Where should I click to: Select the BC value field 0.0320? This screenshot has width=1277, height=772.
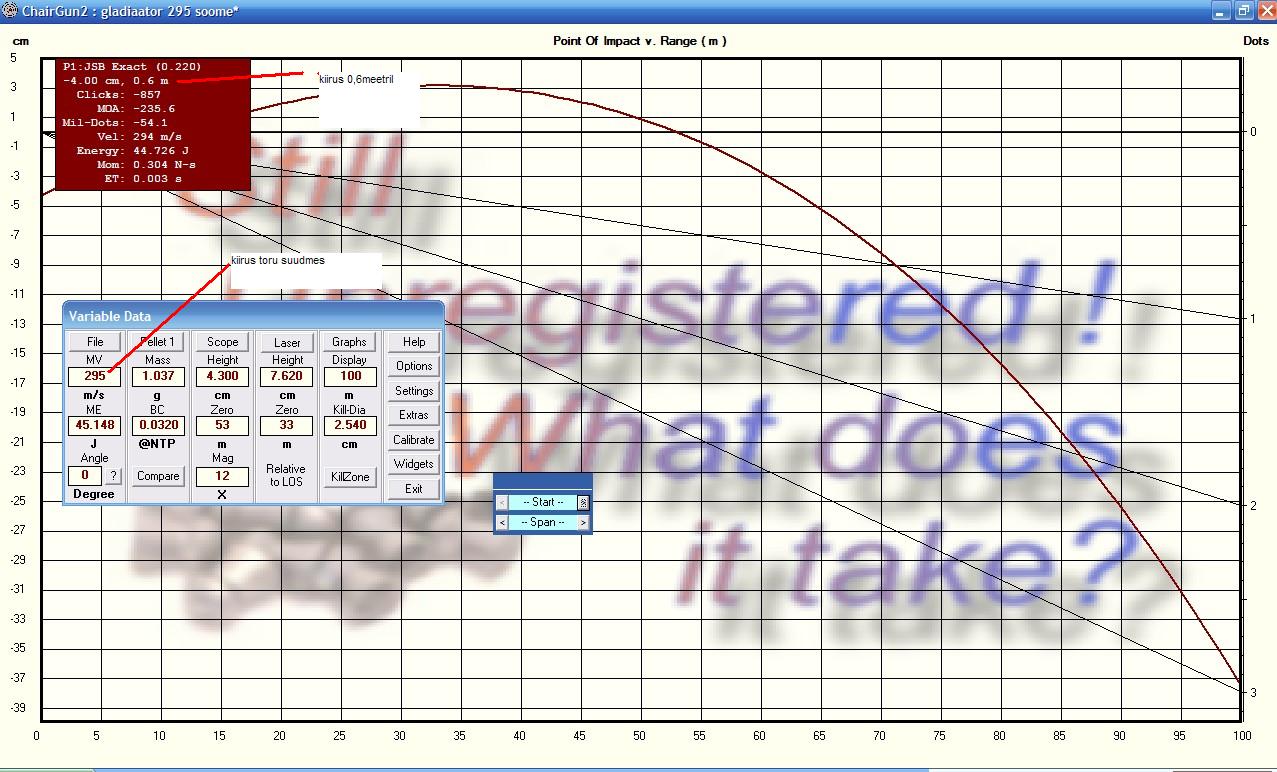point(158,425)
